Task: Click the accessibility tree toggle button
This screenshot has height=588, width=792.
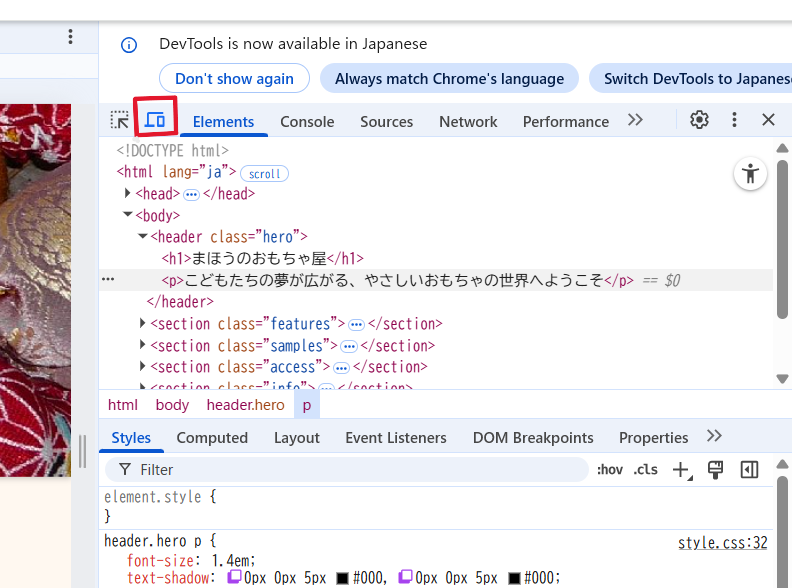Action: [750, 174]
